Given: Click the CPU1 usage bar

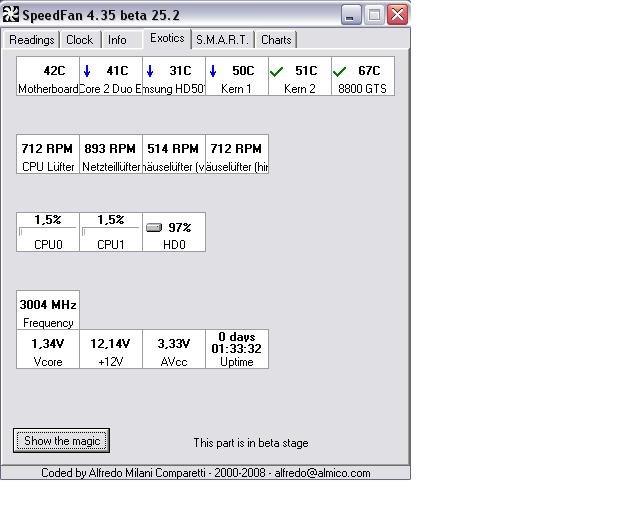Looking at the screenshot, I should click(111, 232).
